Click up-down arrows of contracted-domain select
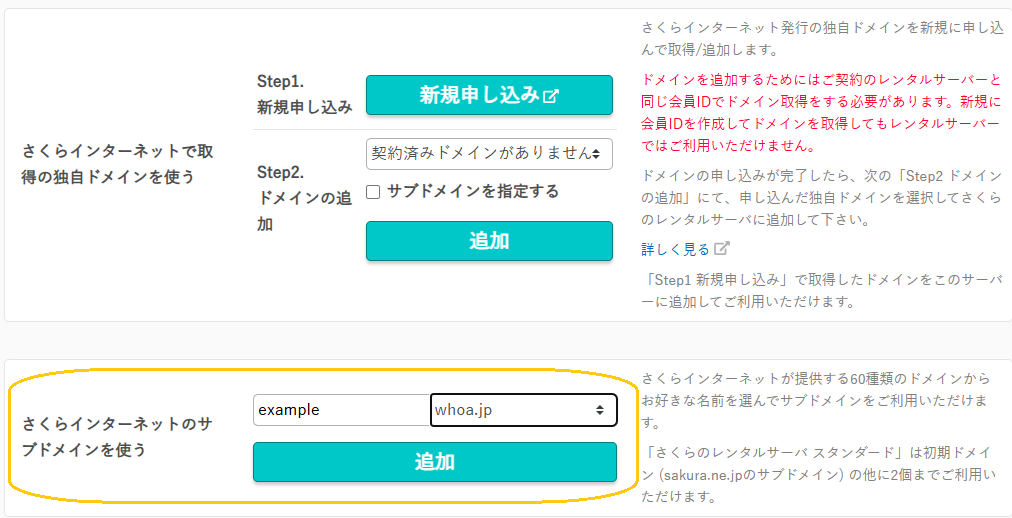 [596, 154]
